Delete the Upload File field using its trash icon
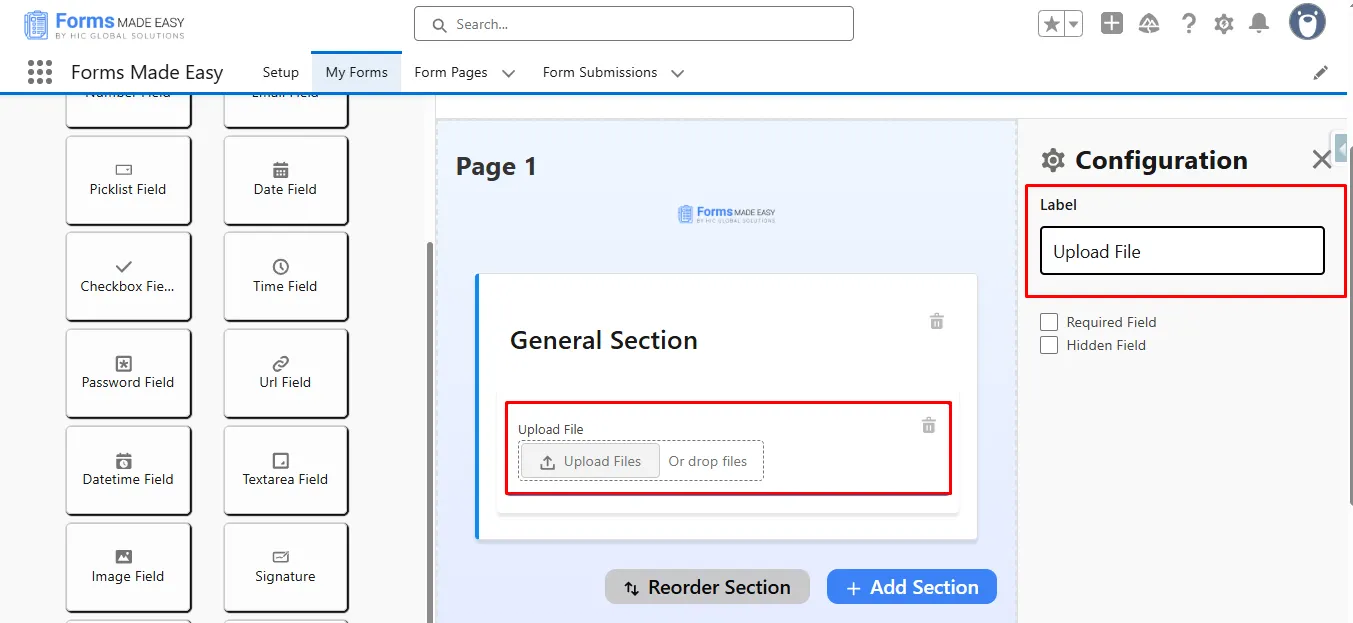 [929, 425]
